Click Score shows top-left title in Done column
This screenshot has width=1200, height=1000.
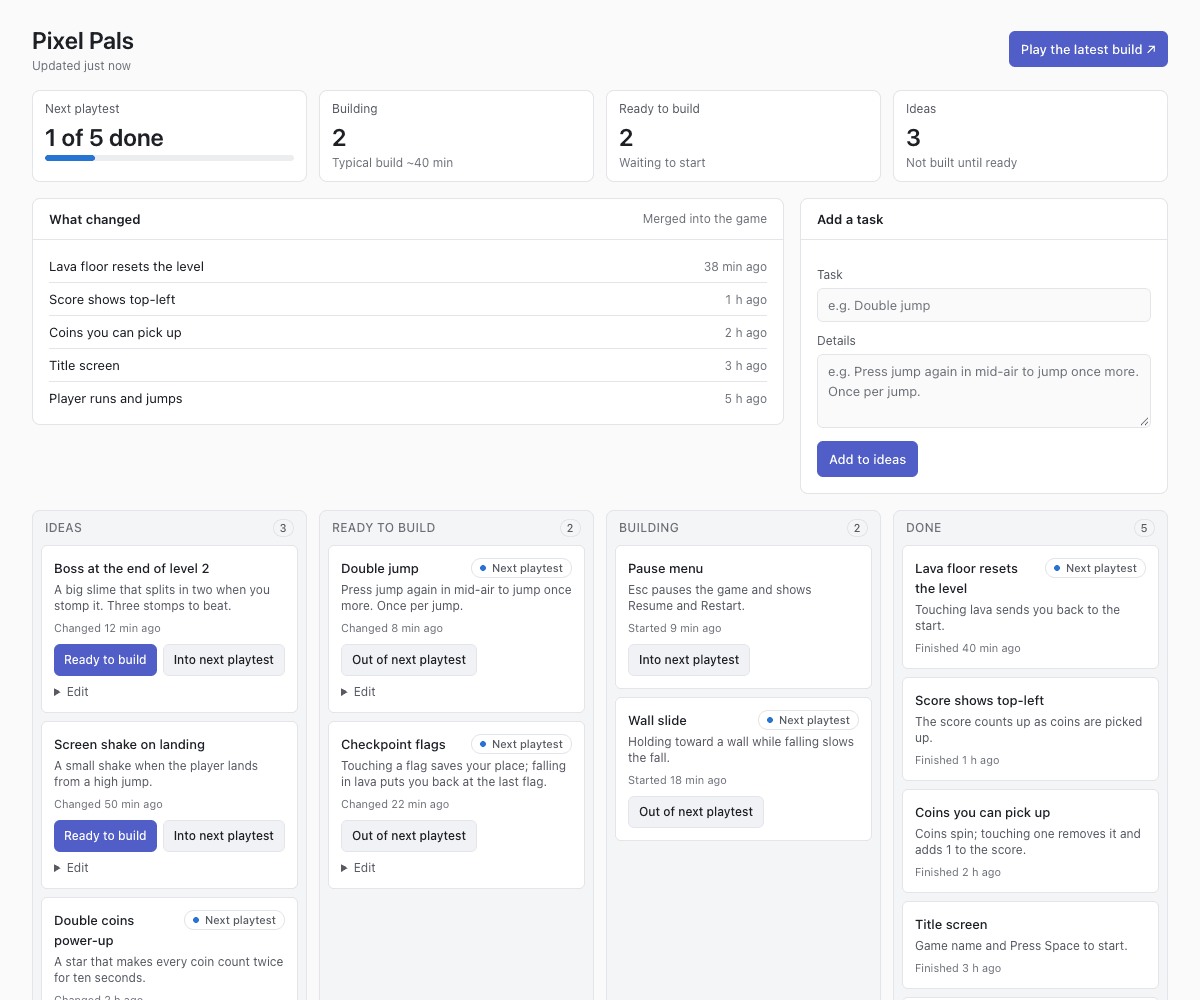pos(979,700)
